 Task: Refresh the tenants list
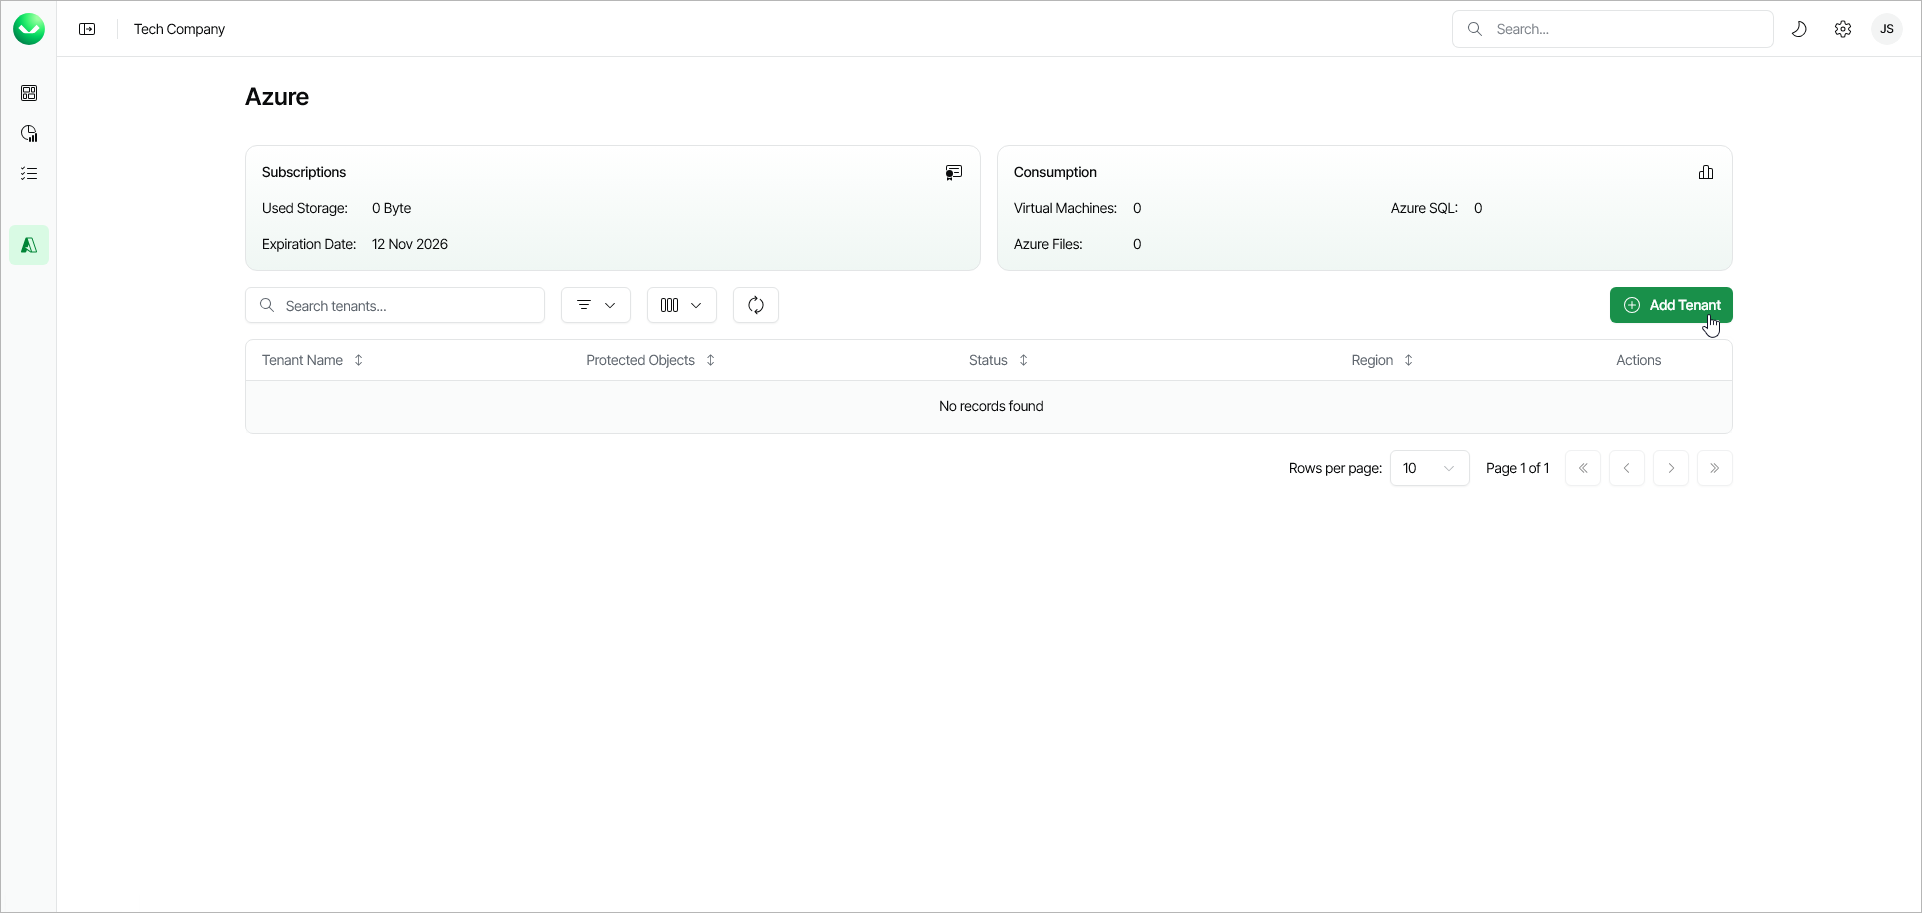coord(755,305)
